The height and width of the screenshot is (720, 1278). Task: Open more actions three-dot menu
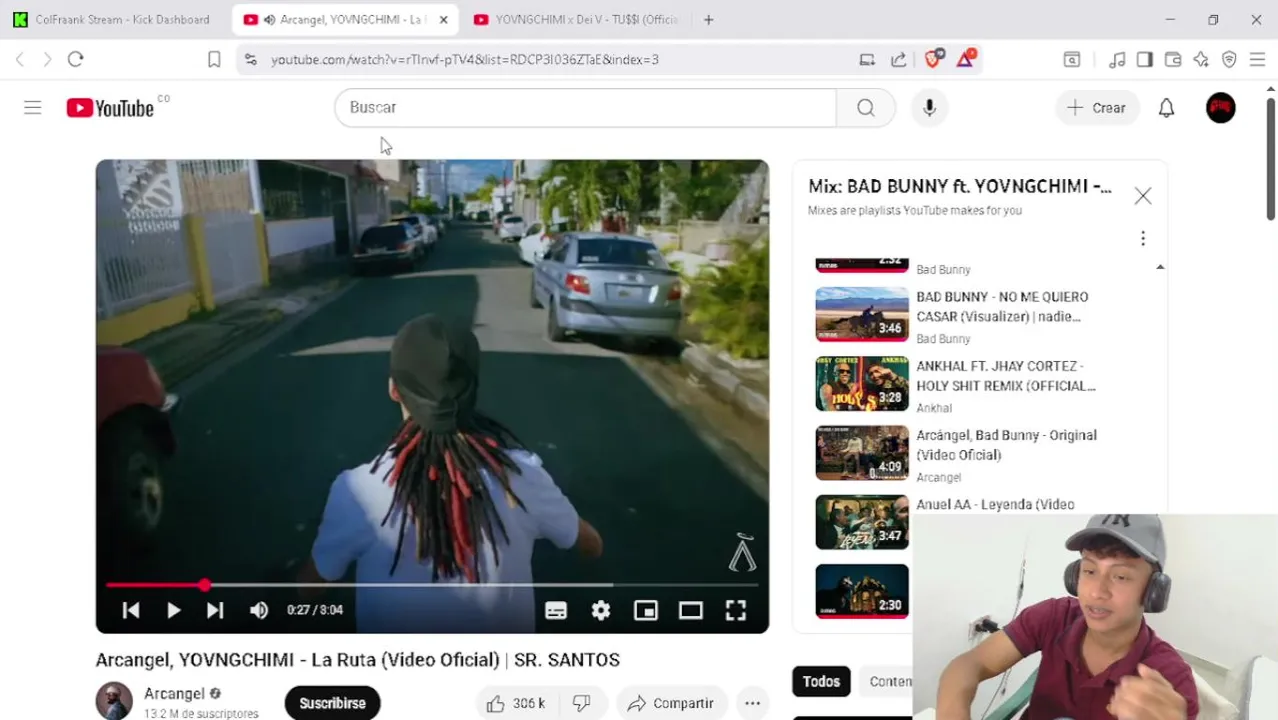[x=753, y=703]
